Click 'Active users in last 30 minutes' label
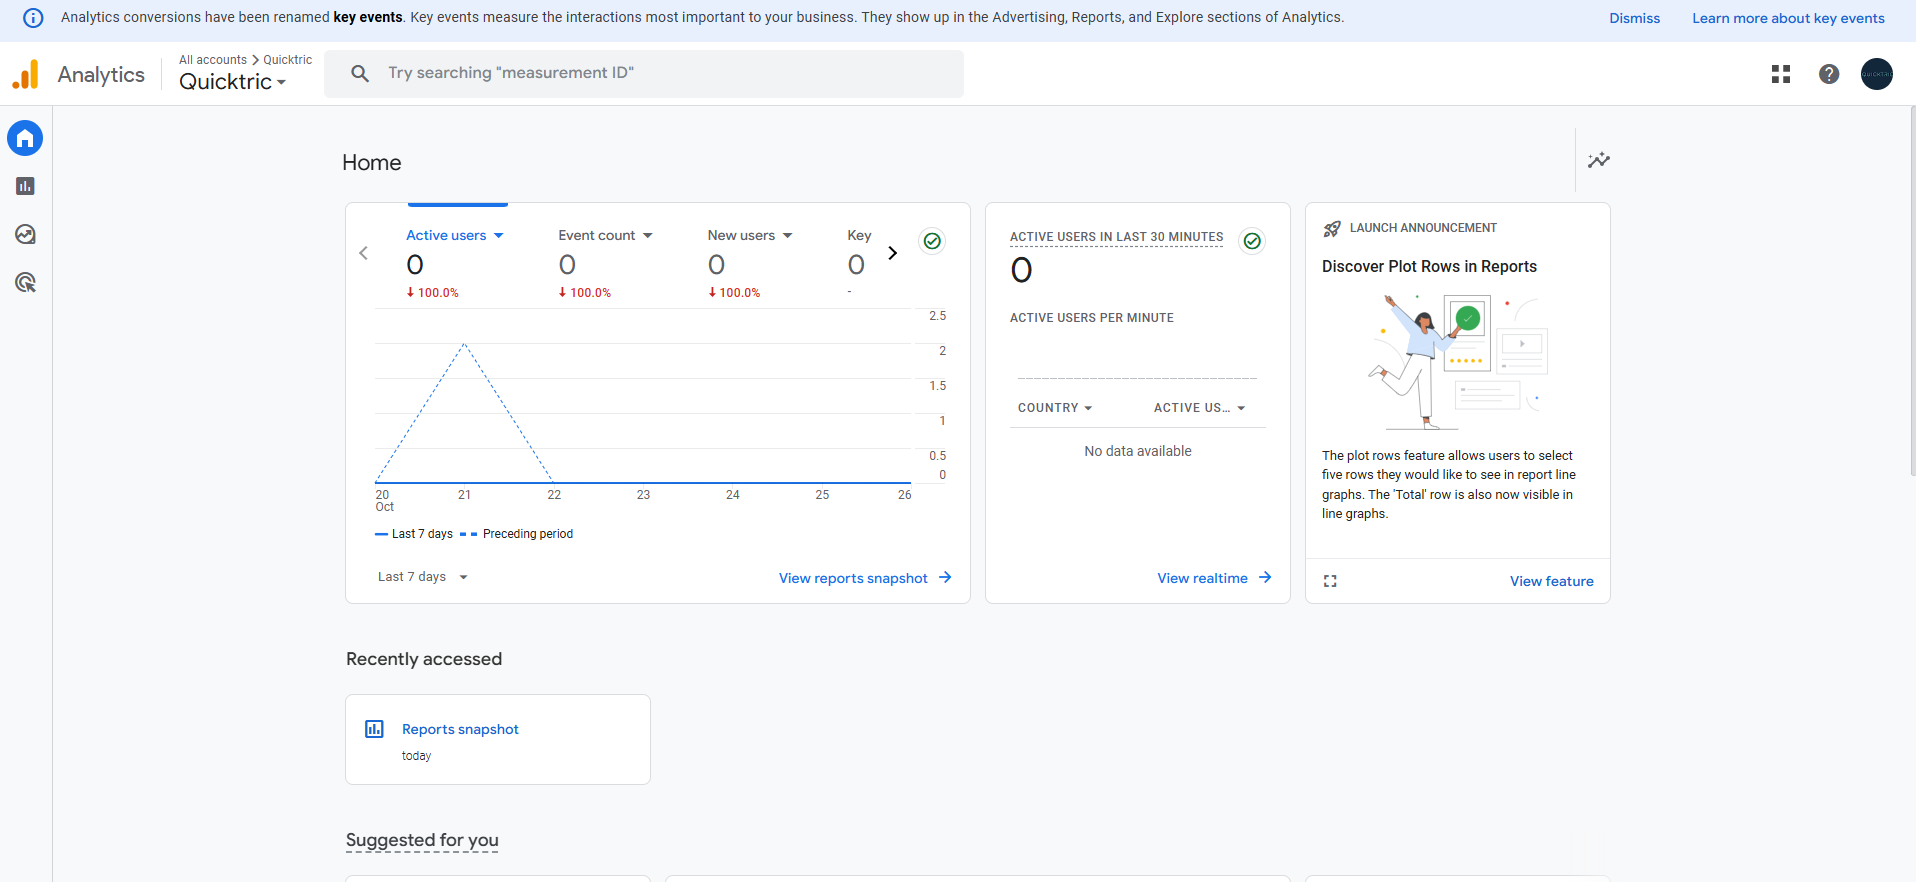Screen dimensions: 1916x882 tap(1116, 237)
